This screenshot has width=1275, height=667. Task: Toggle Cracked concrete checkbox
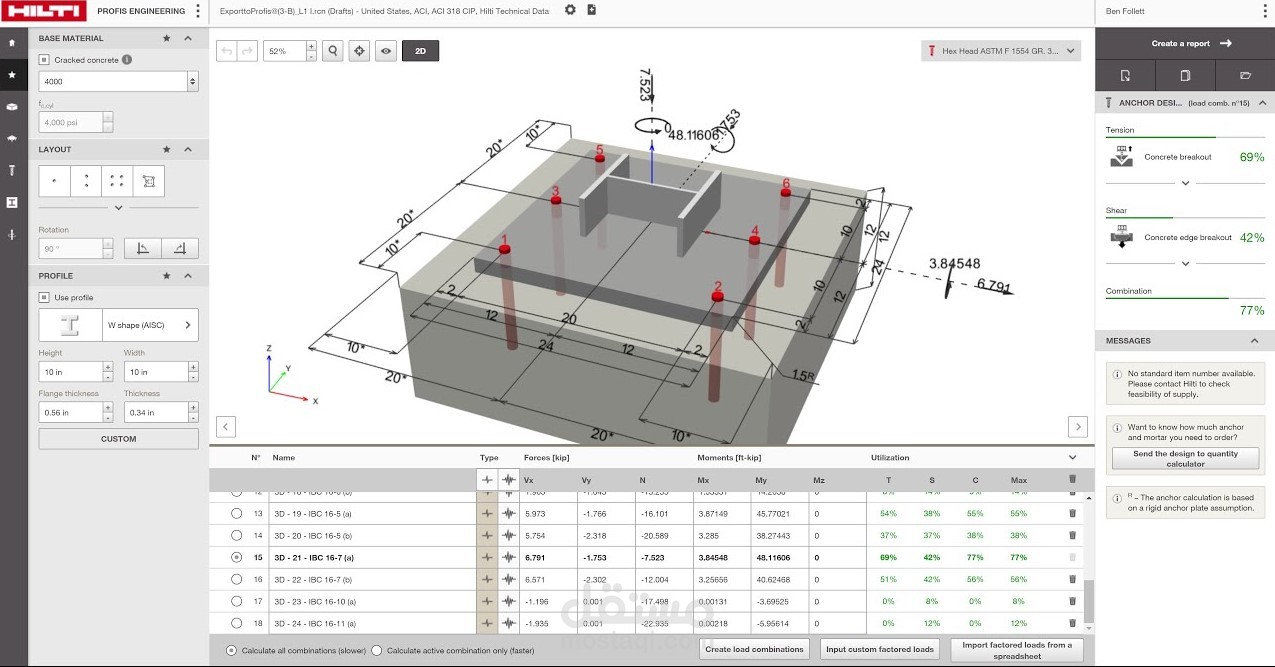tap(43, 60)
